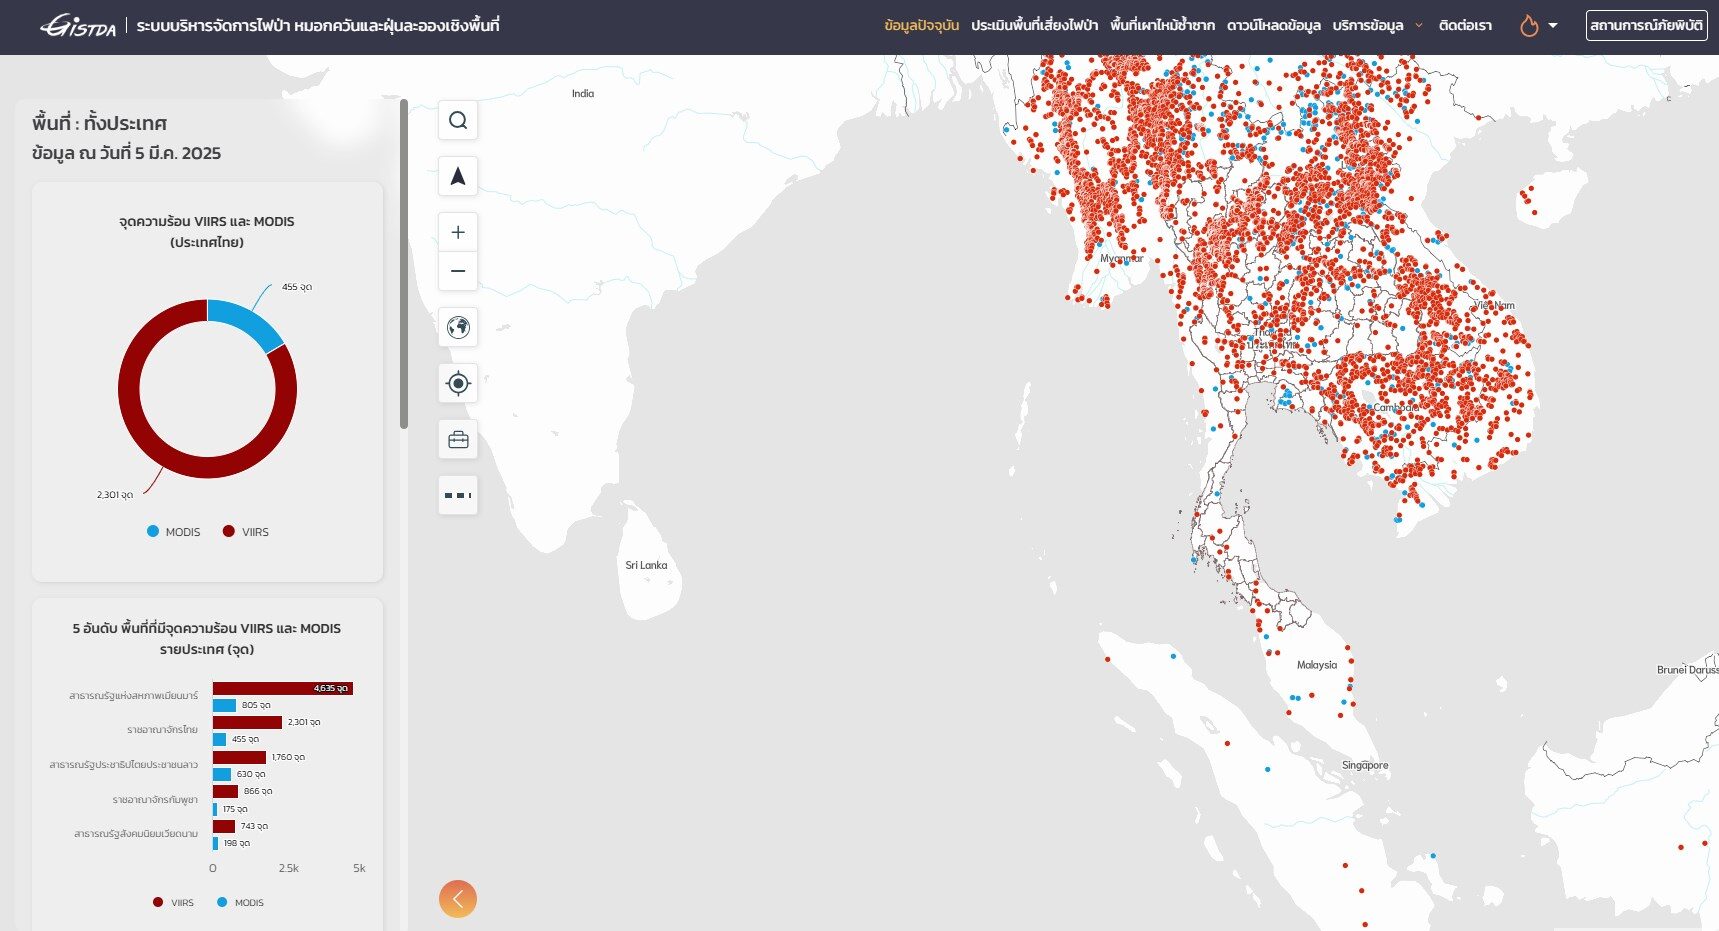Zoom out with the minus button

458,271
